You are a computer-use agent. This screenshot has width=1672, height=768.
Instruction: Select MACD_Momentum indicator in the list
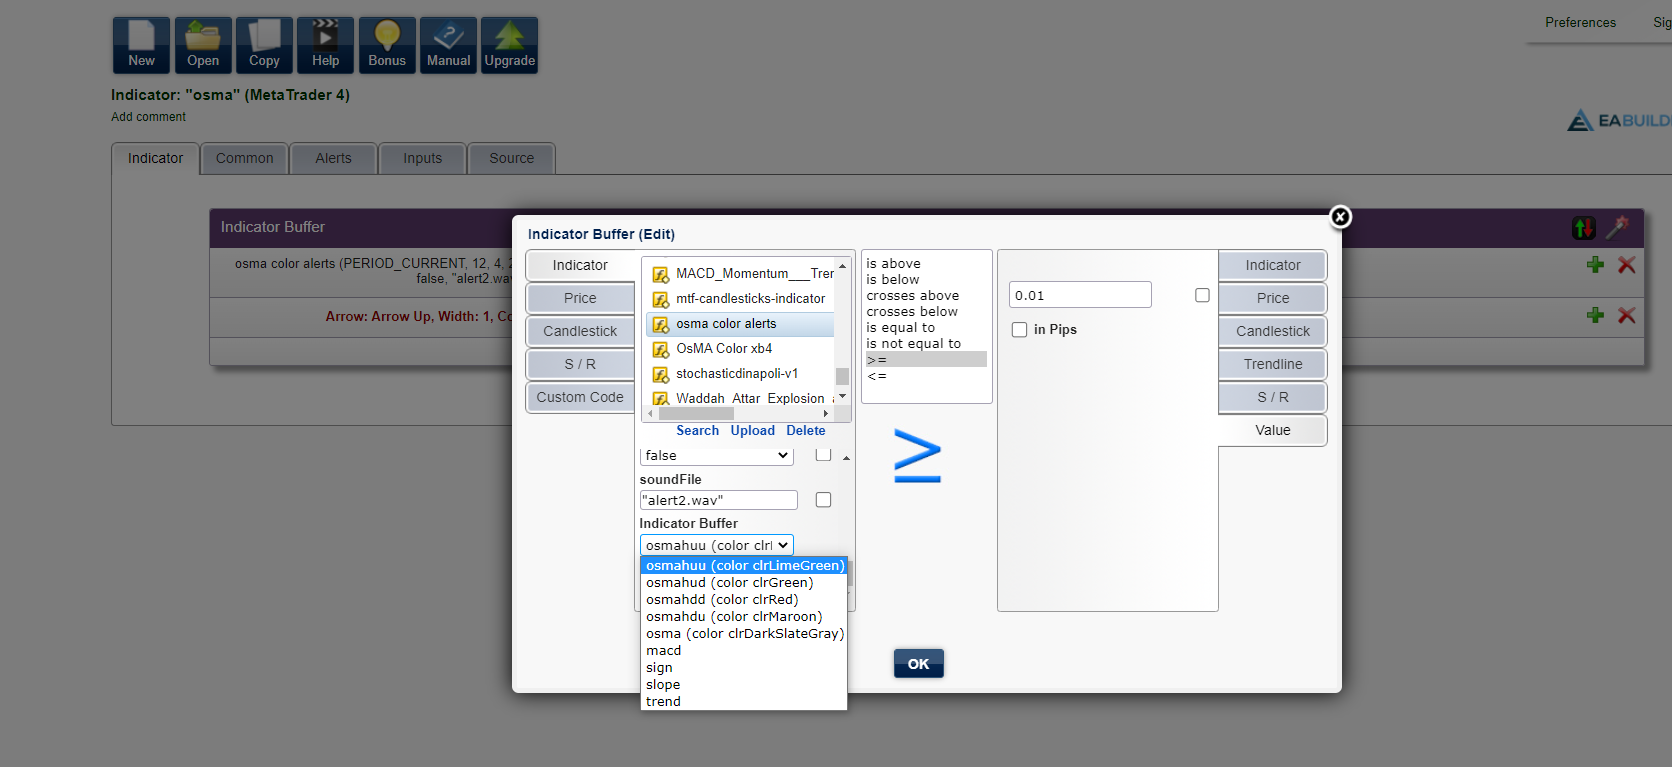pyautogui.click(x=741, y=273)
